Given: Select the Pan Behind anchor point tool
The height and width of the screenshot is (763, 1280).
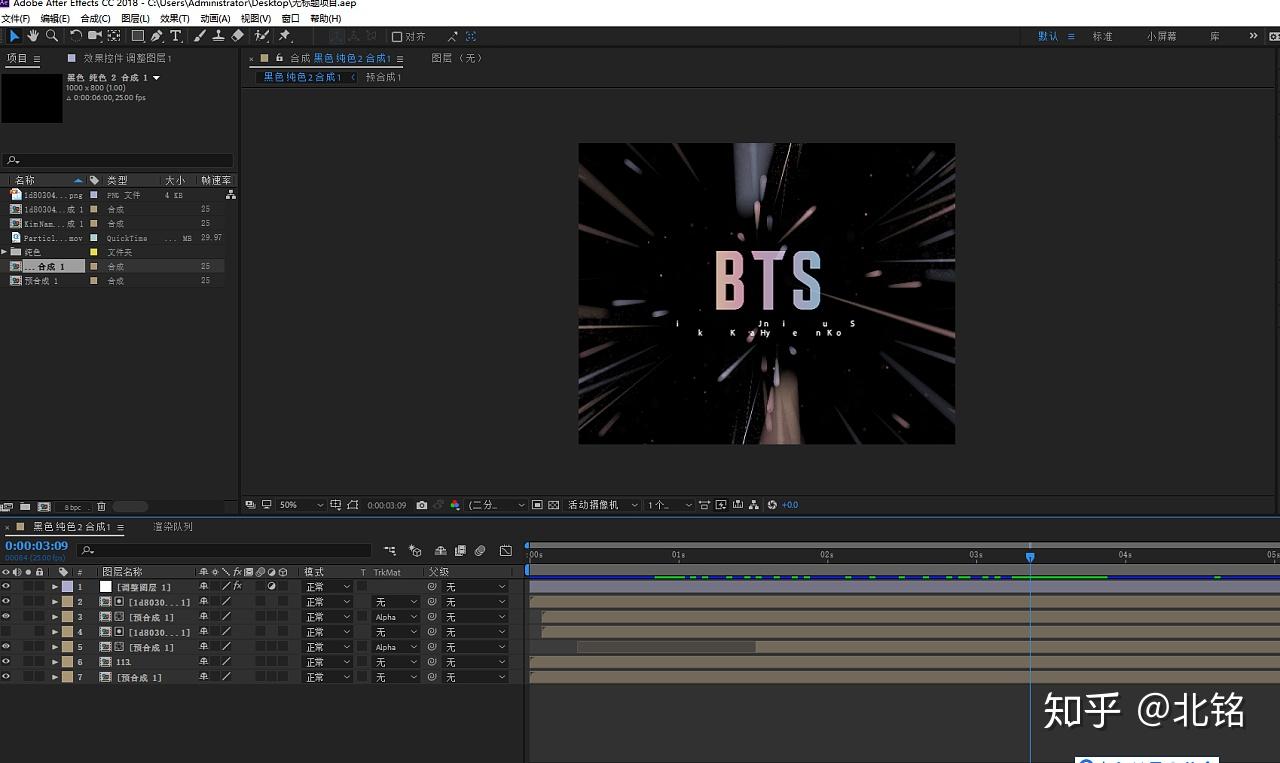Looking at the screenshot, I should click(x=114, y=36).
